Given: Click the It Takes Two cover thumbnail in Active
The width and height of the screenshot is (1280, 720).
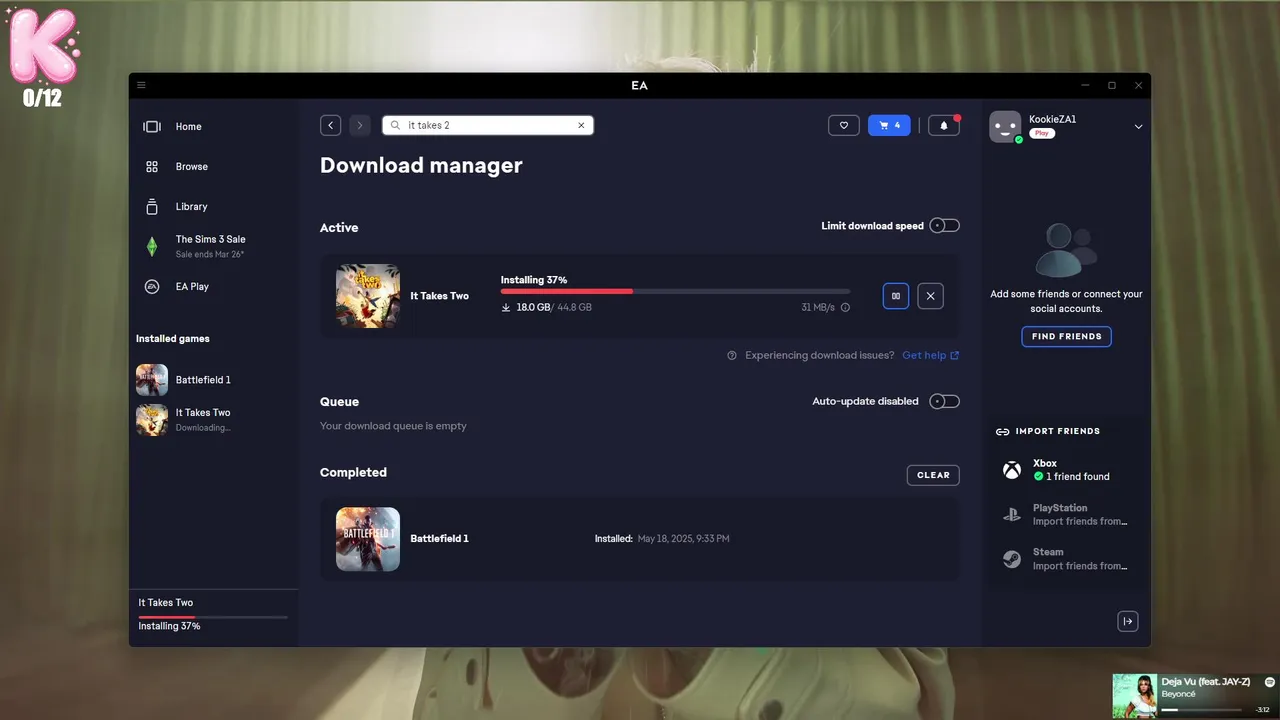Looking at the screenshot, I should [x=368, y=296].
